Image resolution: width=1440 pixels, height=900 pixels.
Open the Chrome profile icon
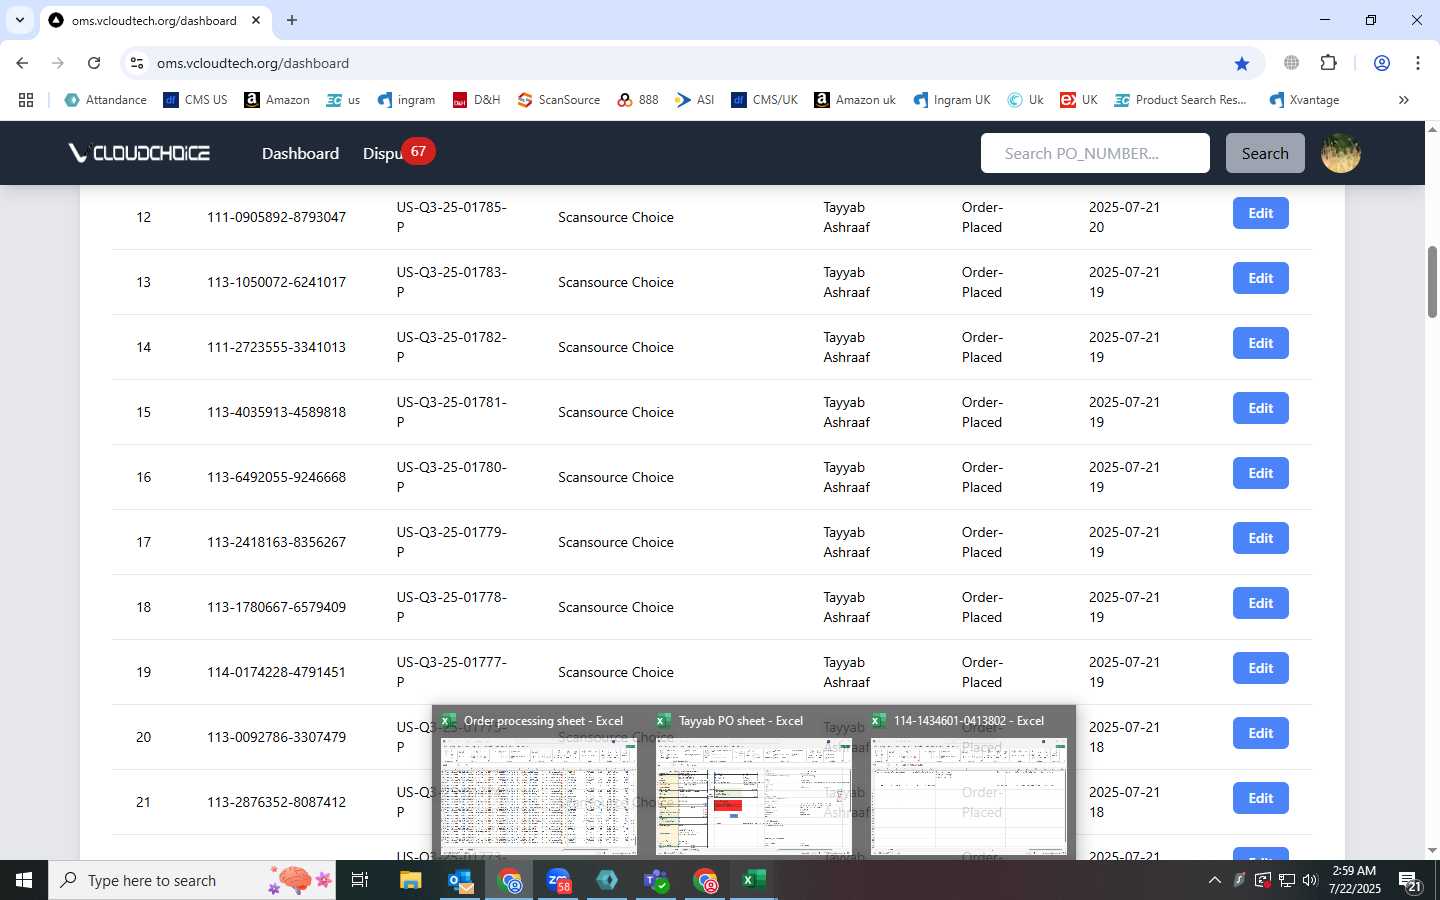click(1382, 63)
